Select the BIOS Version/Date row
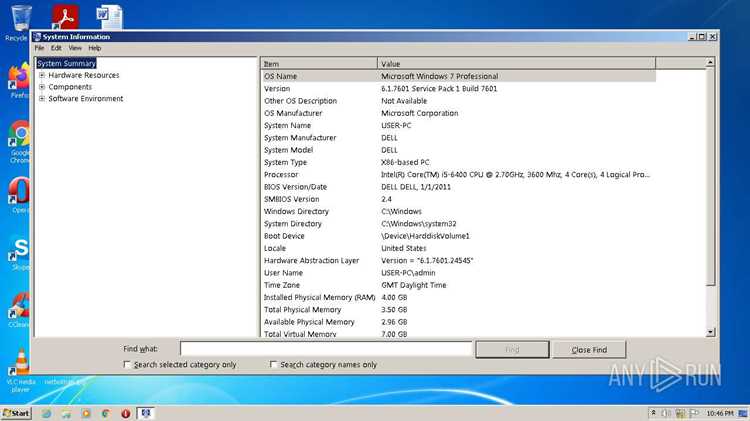Viewport: 750px width, 421px height. (x=458, y=187)
